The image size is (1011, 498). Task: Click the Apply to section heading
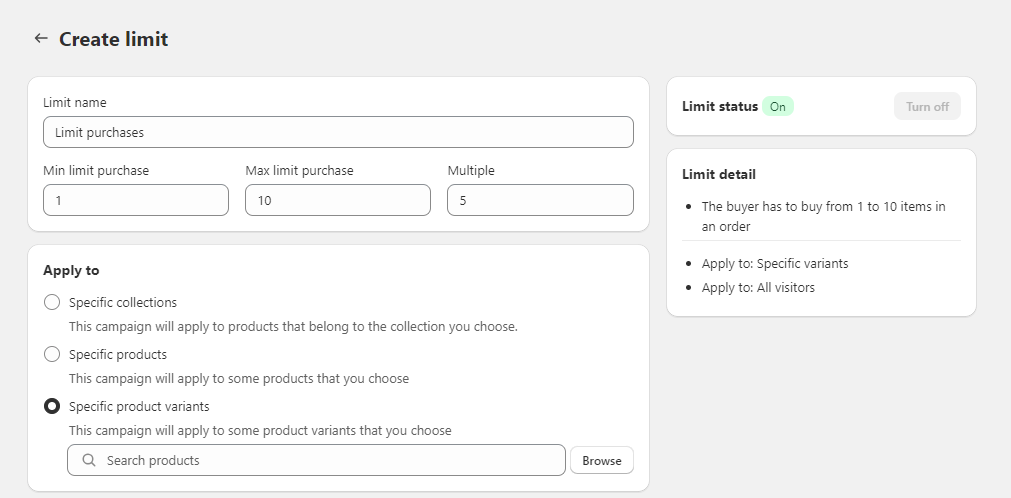click(x=71, y=270)
